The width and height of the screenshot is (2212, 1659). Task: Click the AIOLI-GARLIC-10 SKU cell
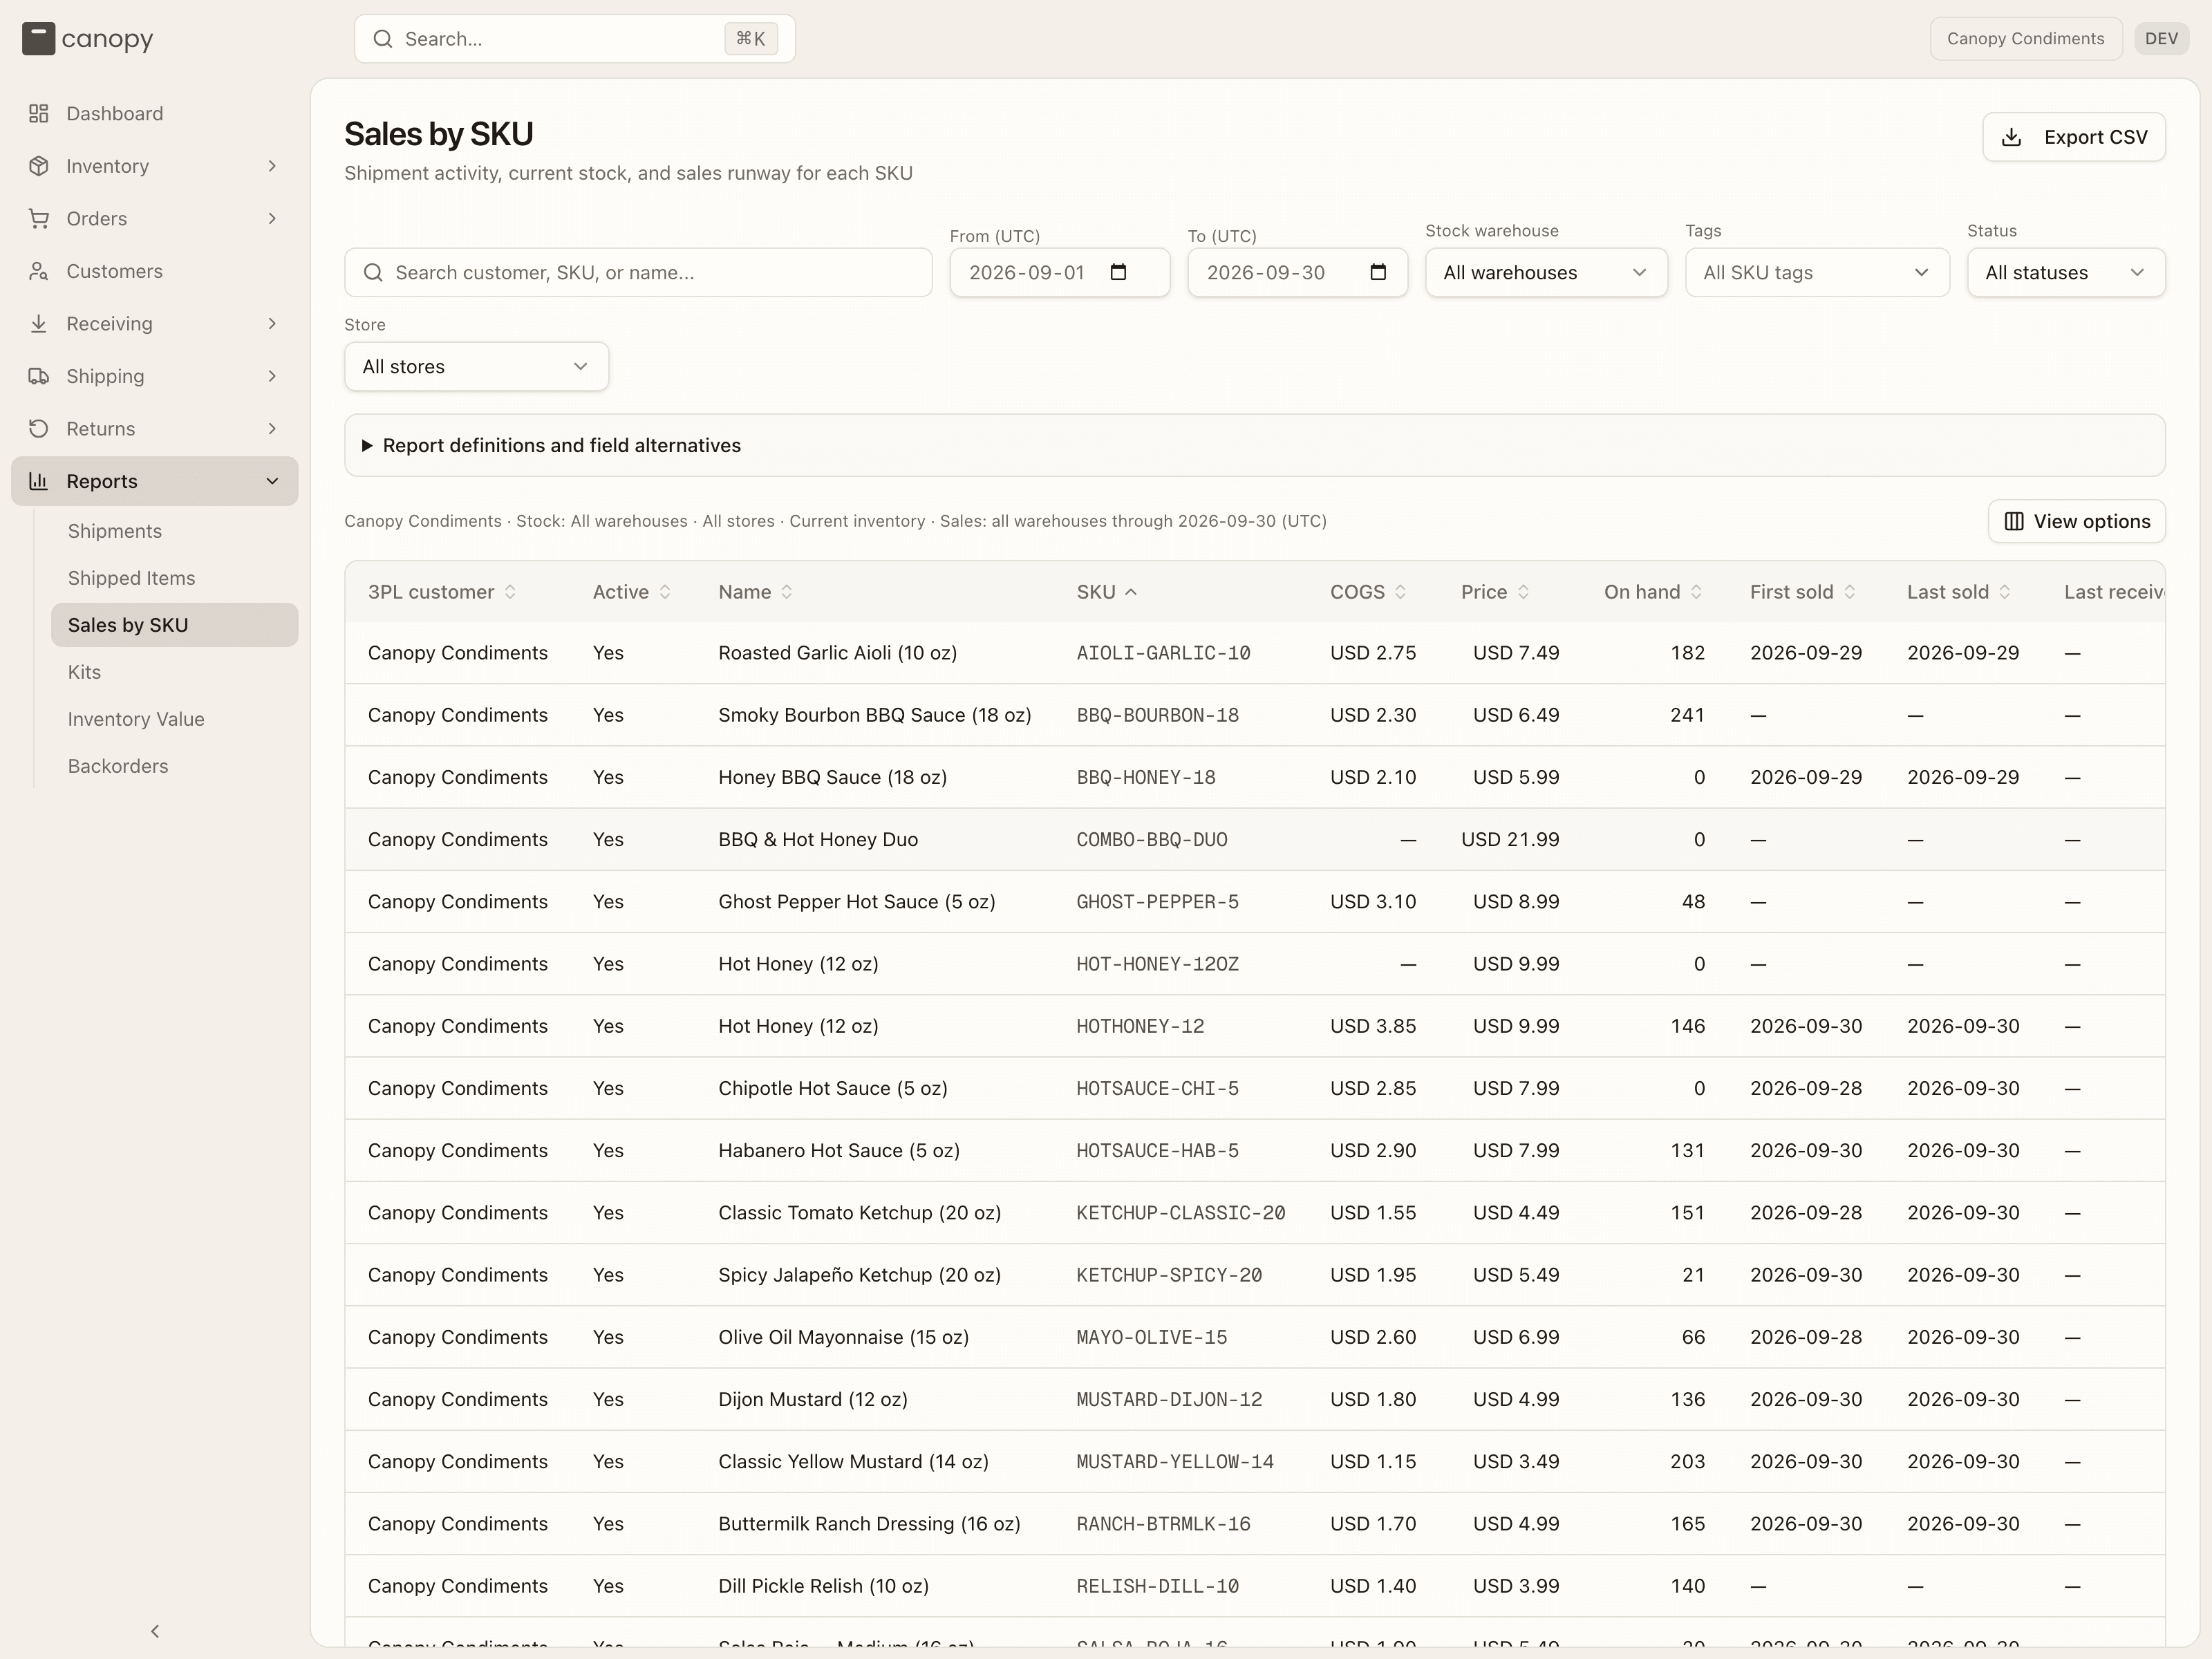(x=1163, y=653)
